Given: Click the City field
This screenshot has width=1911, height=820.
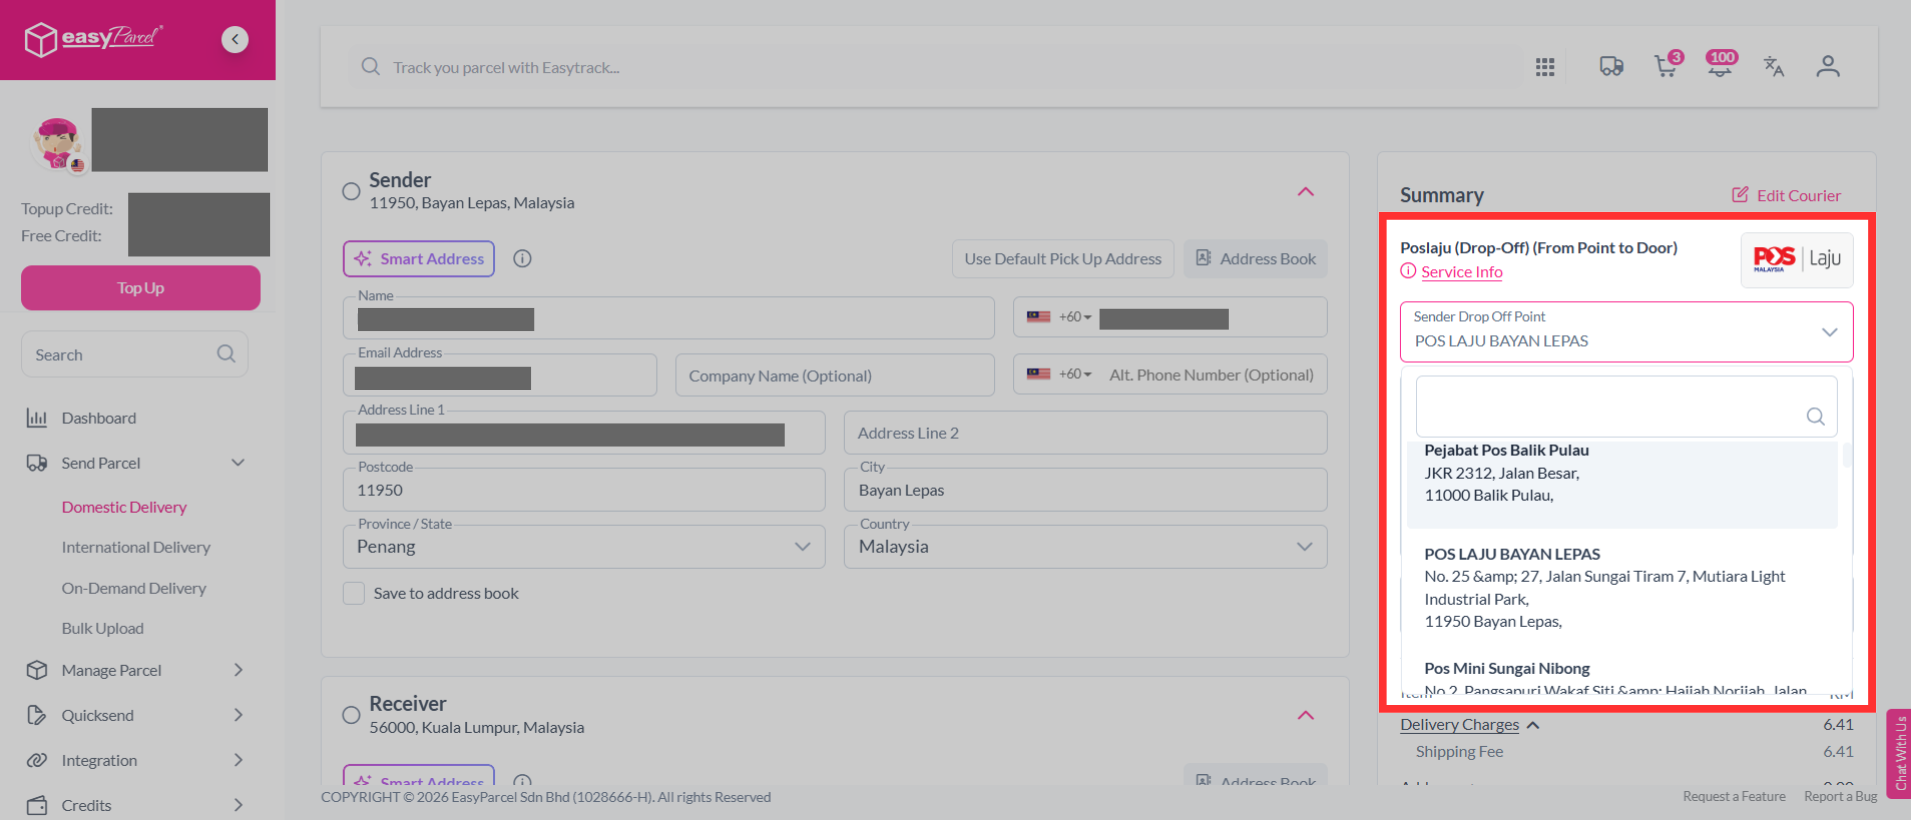Looking at the screenshot, I should pyautogui.click(x=1086, y=490).
